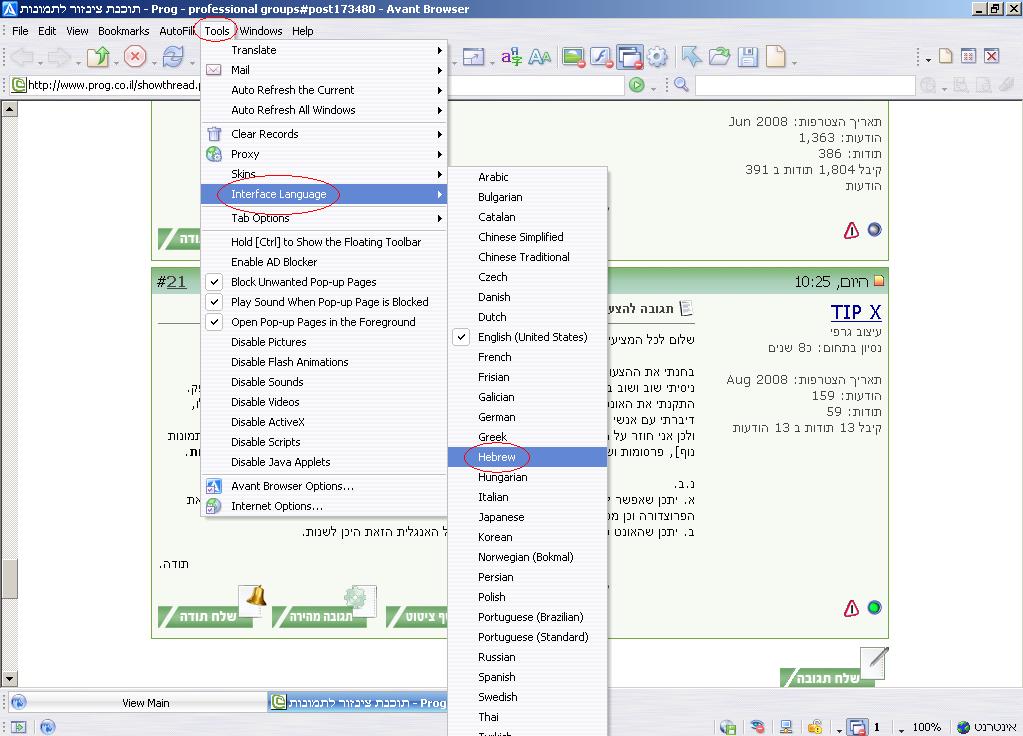Click the vertical scrollbar thumb
Viewport: 1023px width, 736px height.
(9, 578)
